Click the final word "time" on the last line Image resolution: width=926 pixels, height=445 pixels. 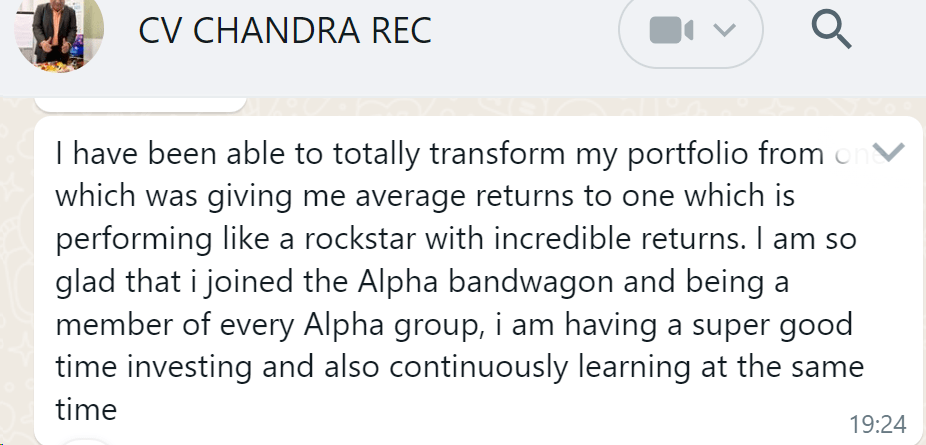point(87,411)
